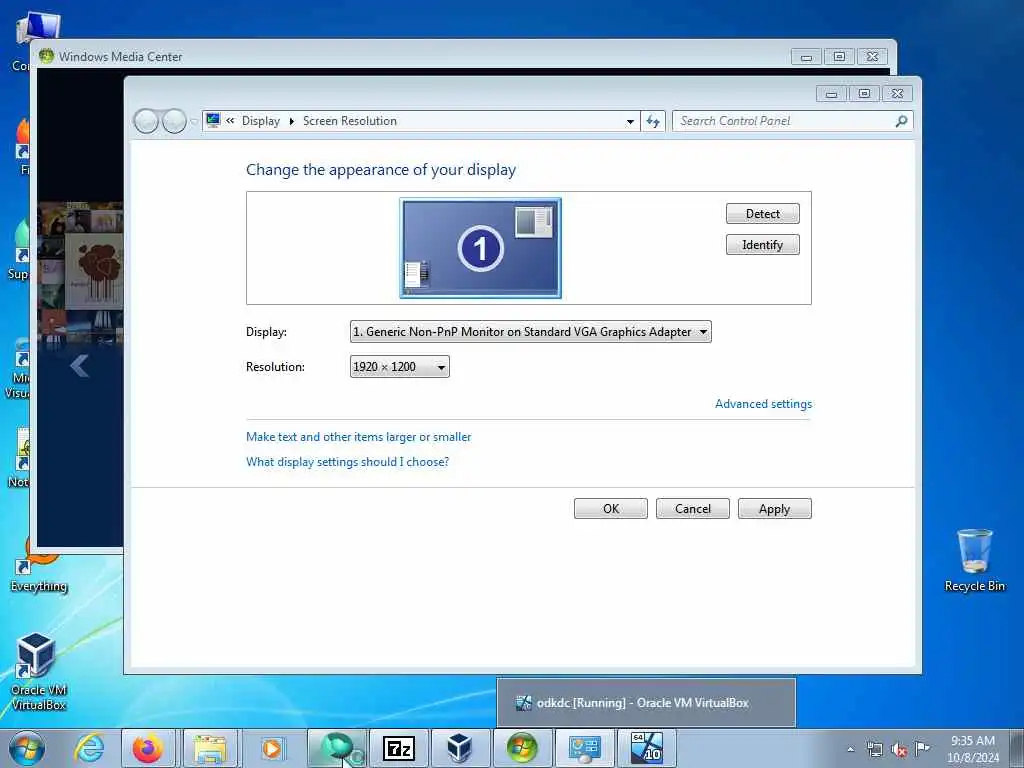1024x768 pixels.
Task: Click the Windows Media Center taskbar icon
Action: [522, 748]
